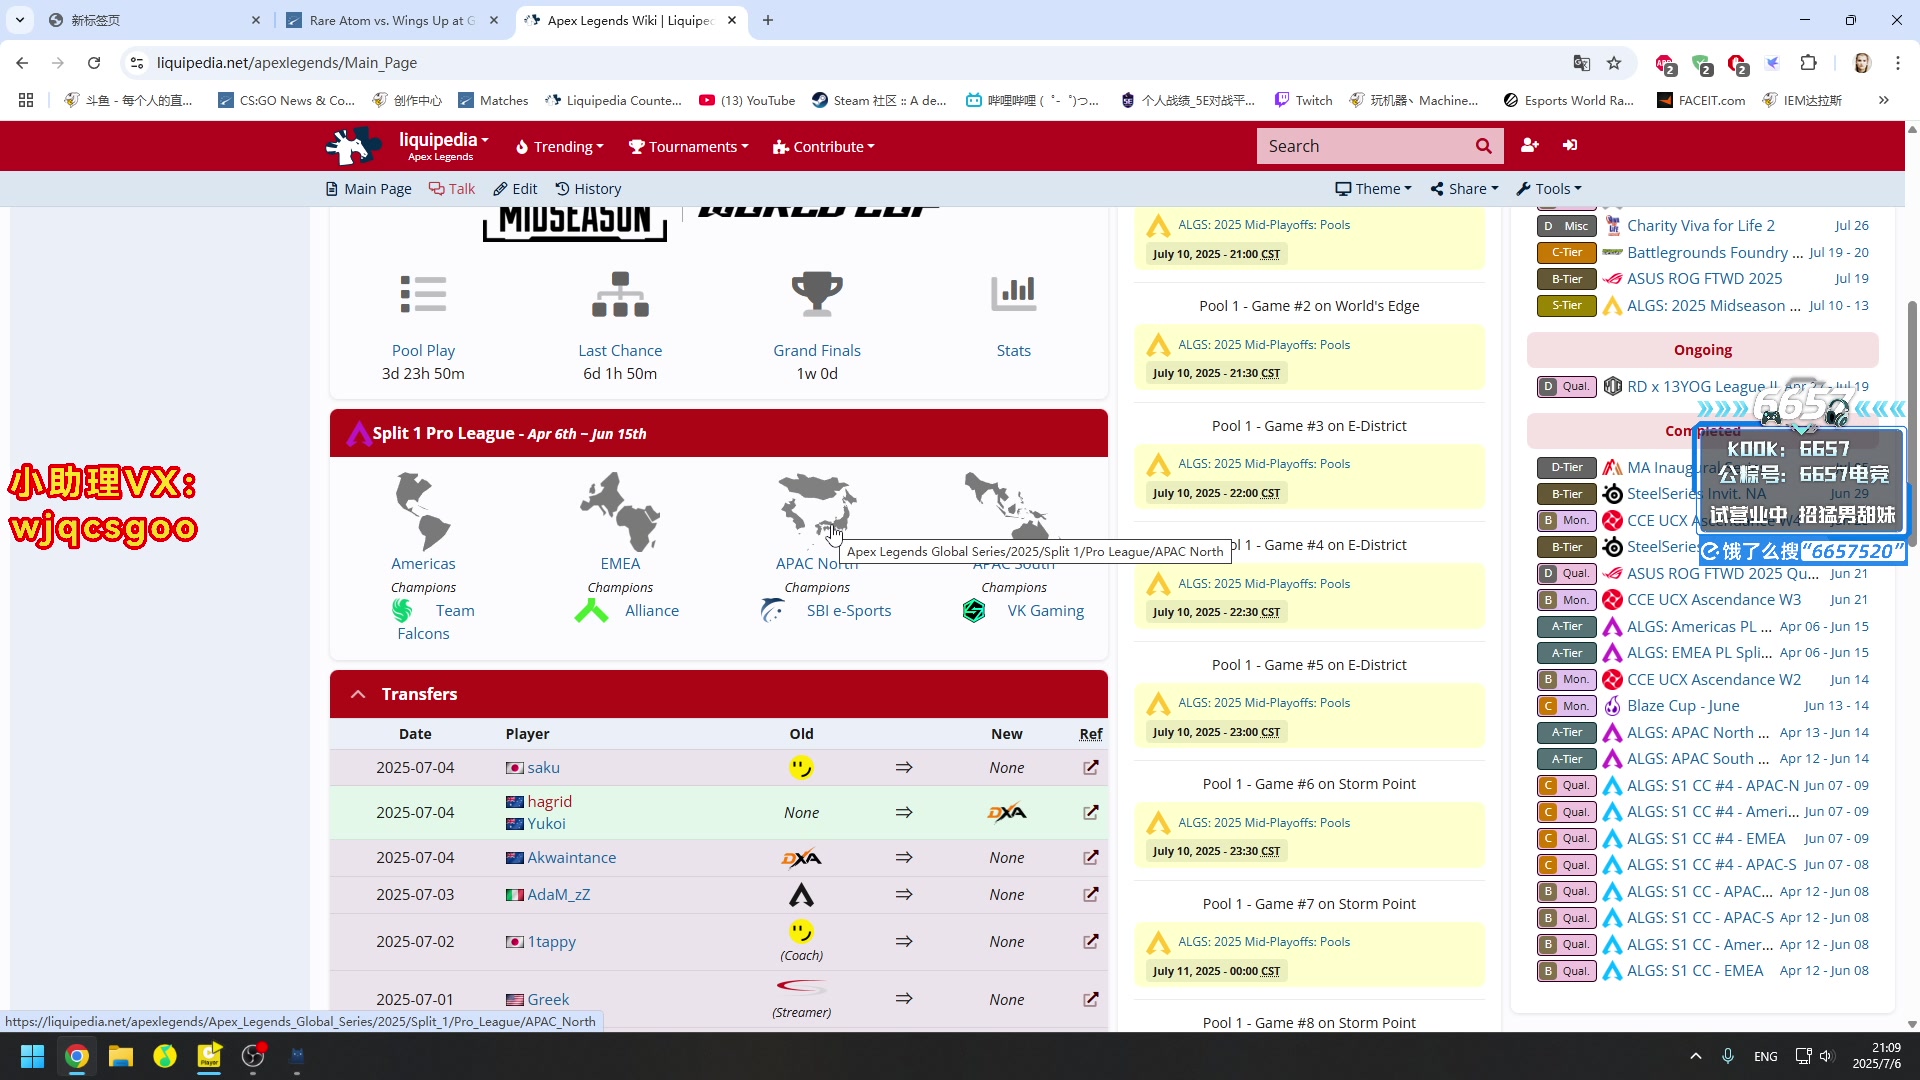
Task: Click the search magnifier icon
Action: [x=1483, y=146]
